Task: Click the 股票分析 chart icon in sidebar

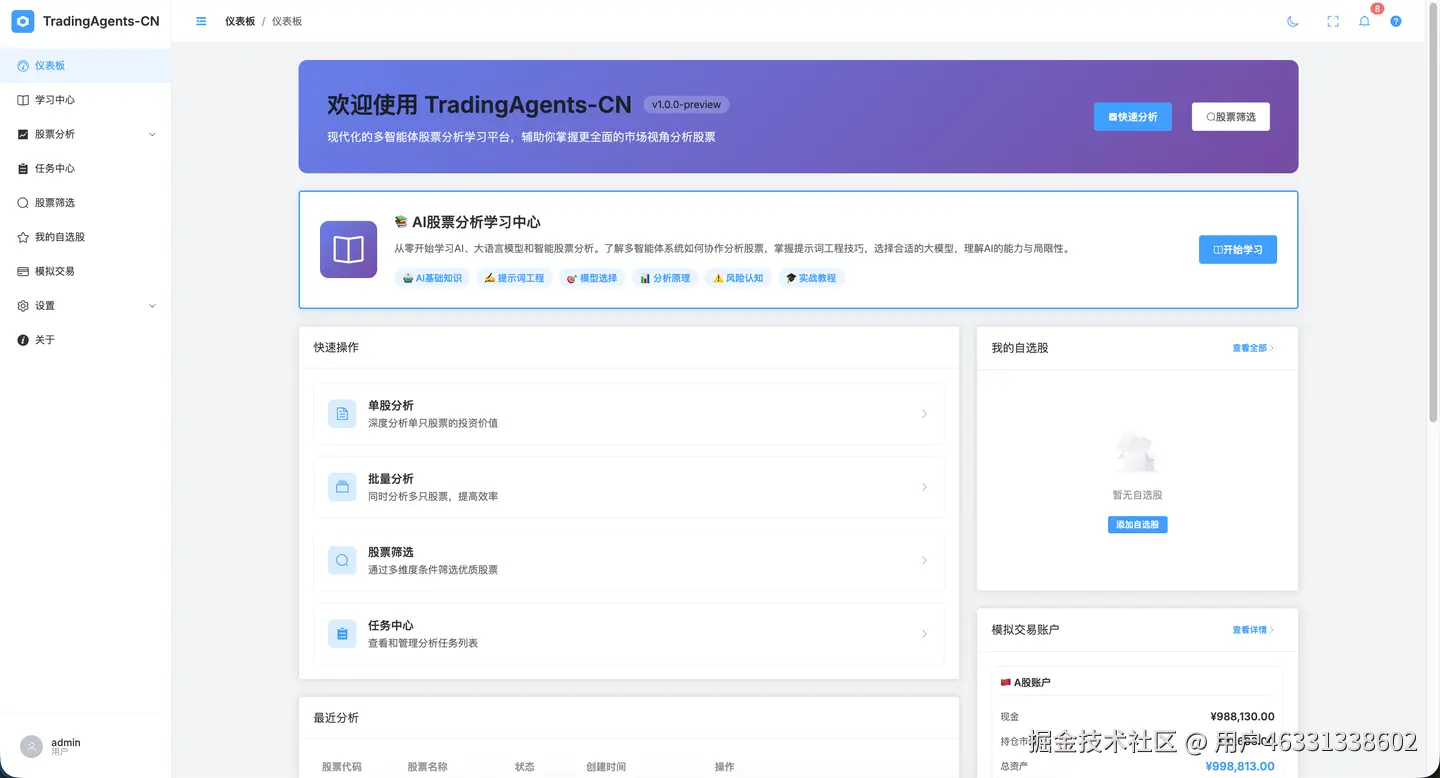Action: [23, 134]
